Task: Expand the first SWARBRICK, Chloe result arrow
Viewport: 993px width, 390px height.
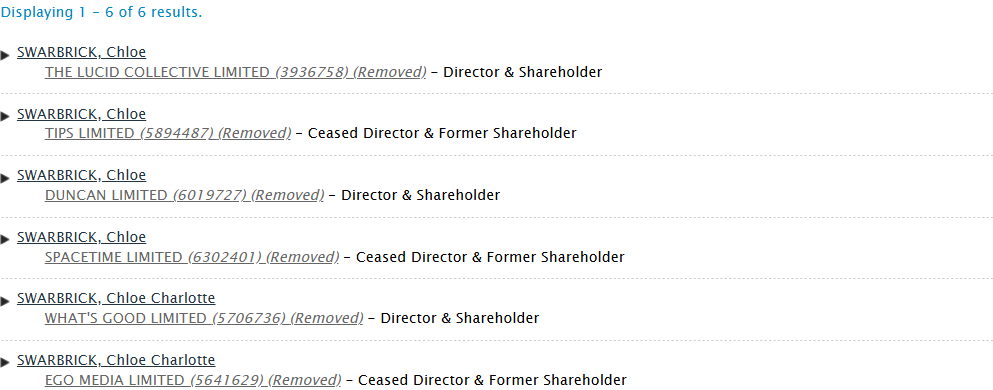Action: coord(5,54)
